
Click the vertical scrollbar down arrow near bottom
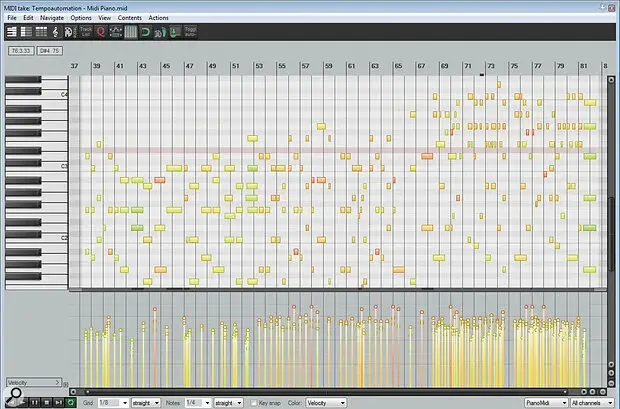coord(611,364)
